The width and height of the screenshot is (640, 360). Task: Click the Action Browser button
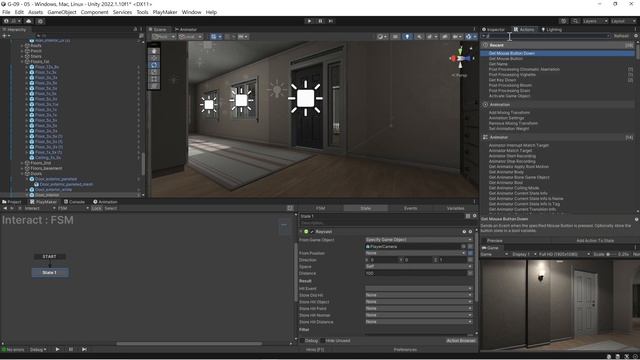coord(461,340)
